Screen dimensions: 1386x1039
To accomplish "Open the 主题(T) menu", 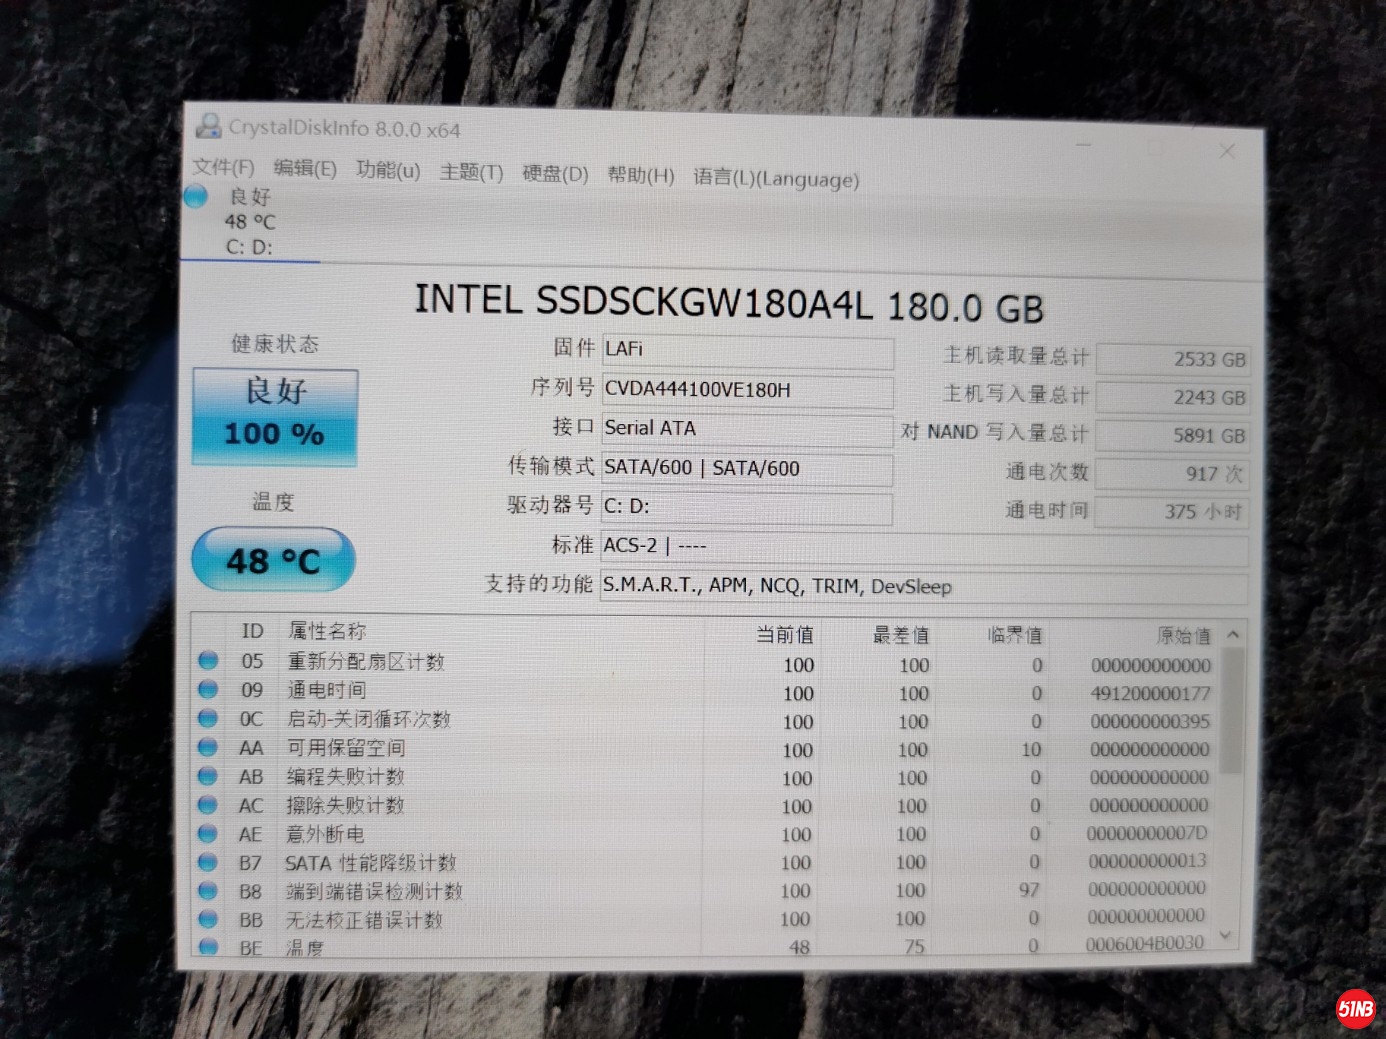I will (471, 172).
